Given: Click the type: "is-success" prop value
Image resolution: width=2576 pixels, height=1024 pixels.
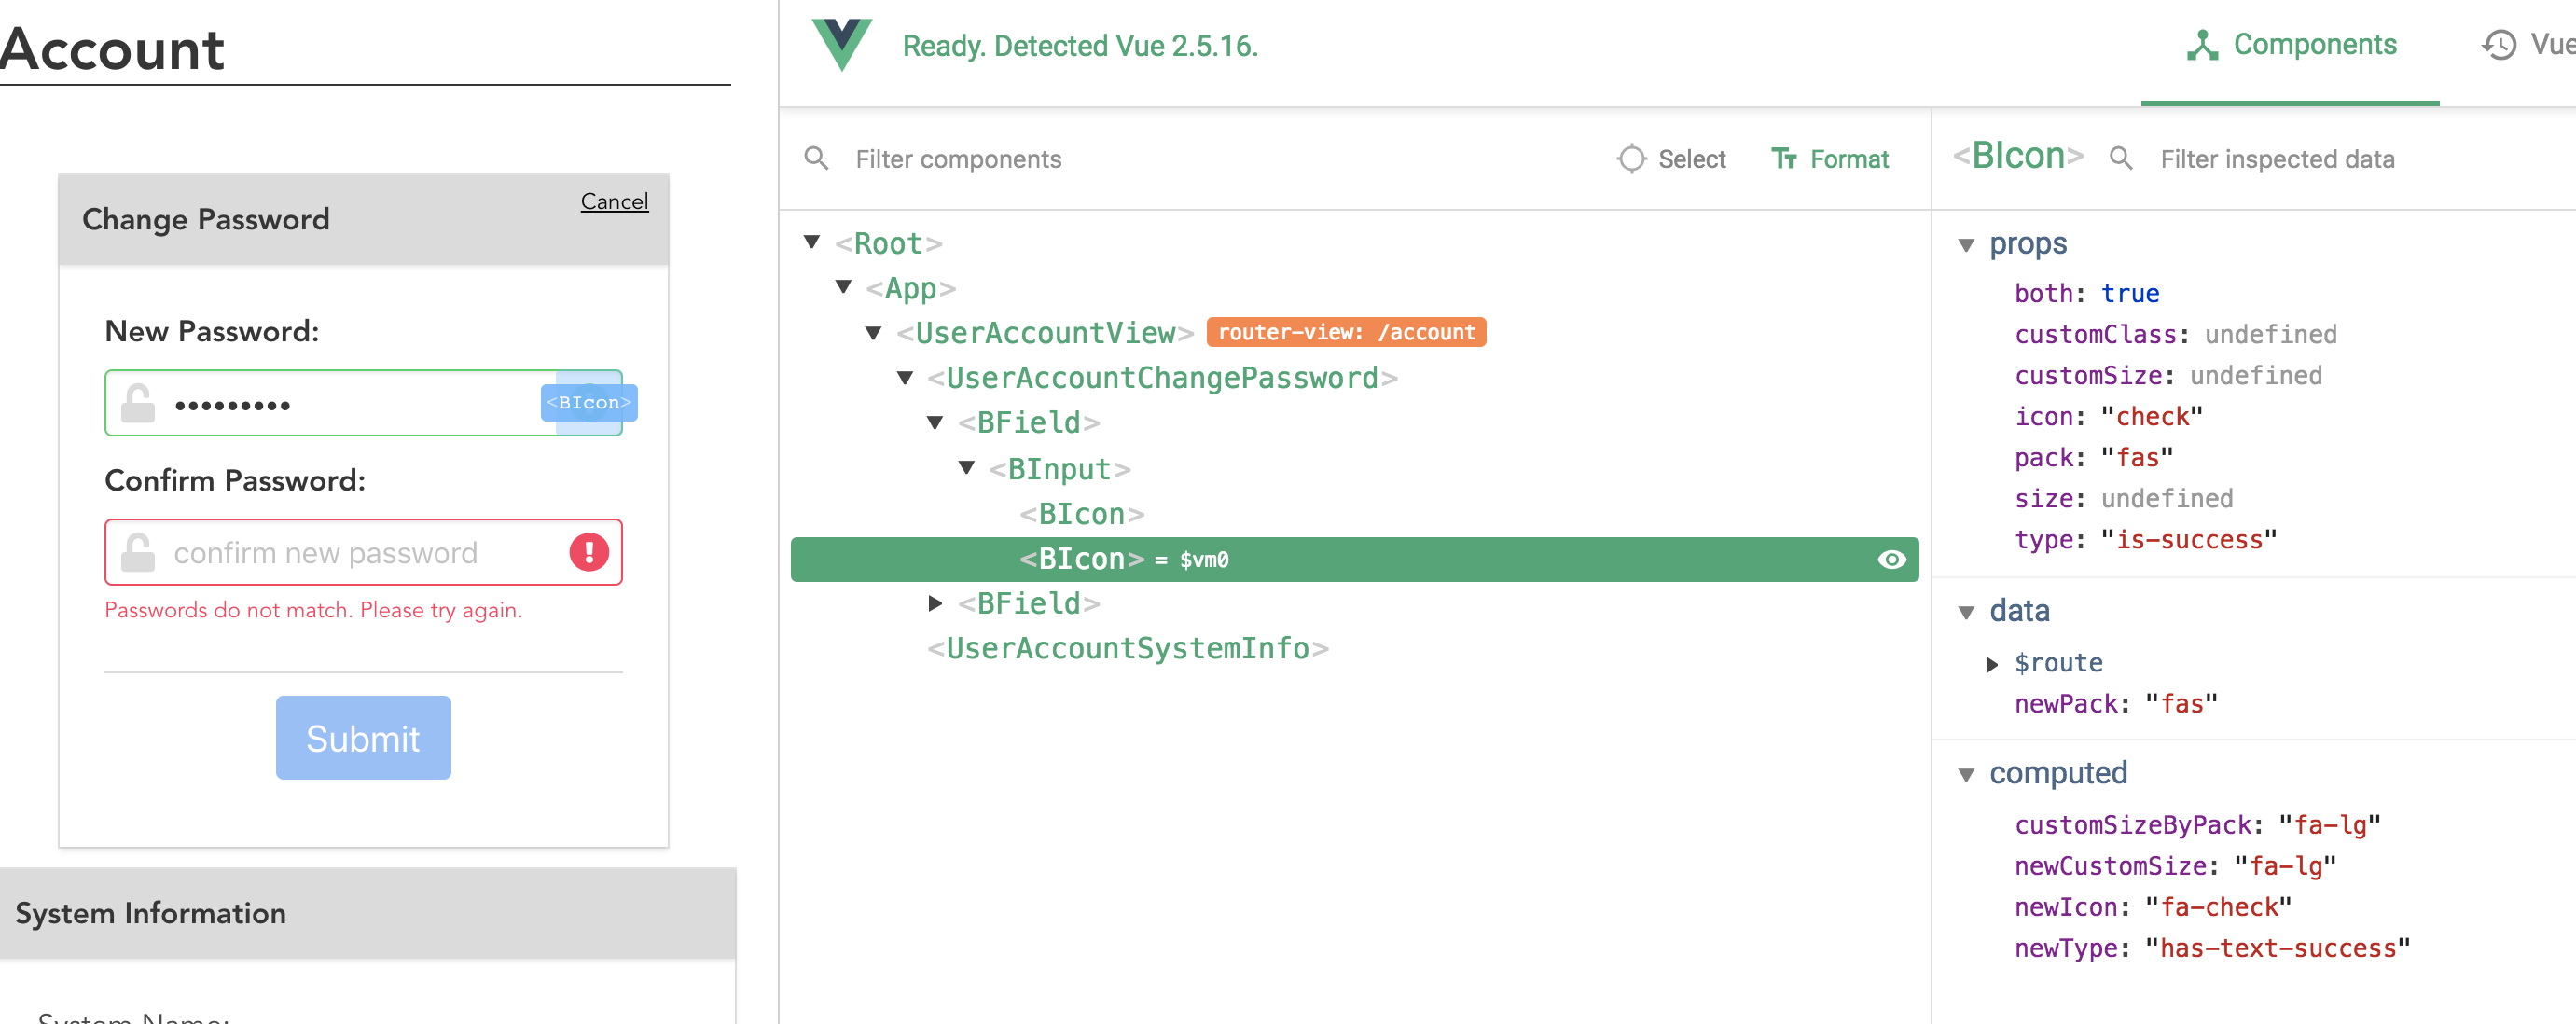Looking at the screenshot, I should pos(2188,540).
